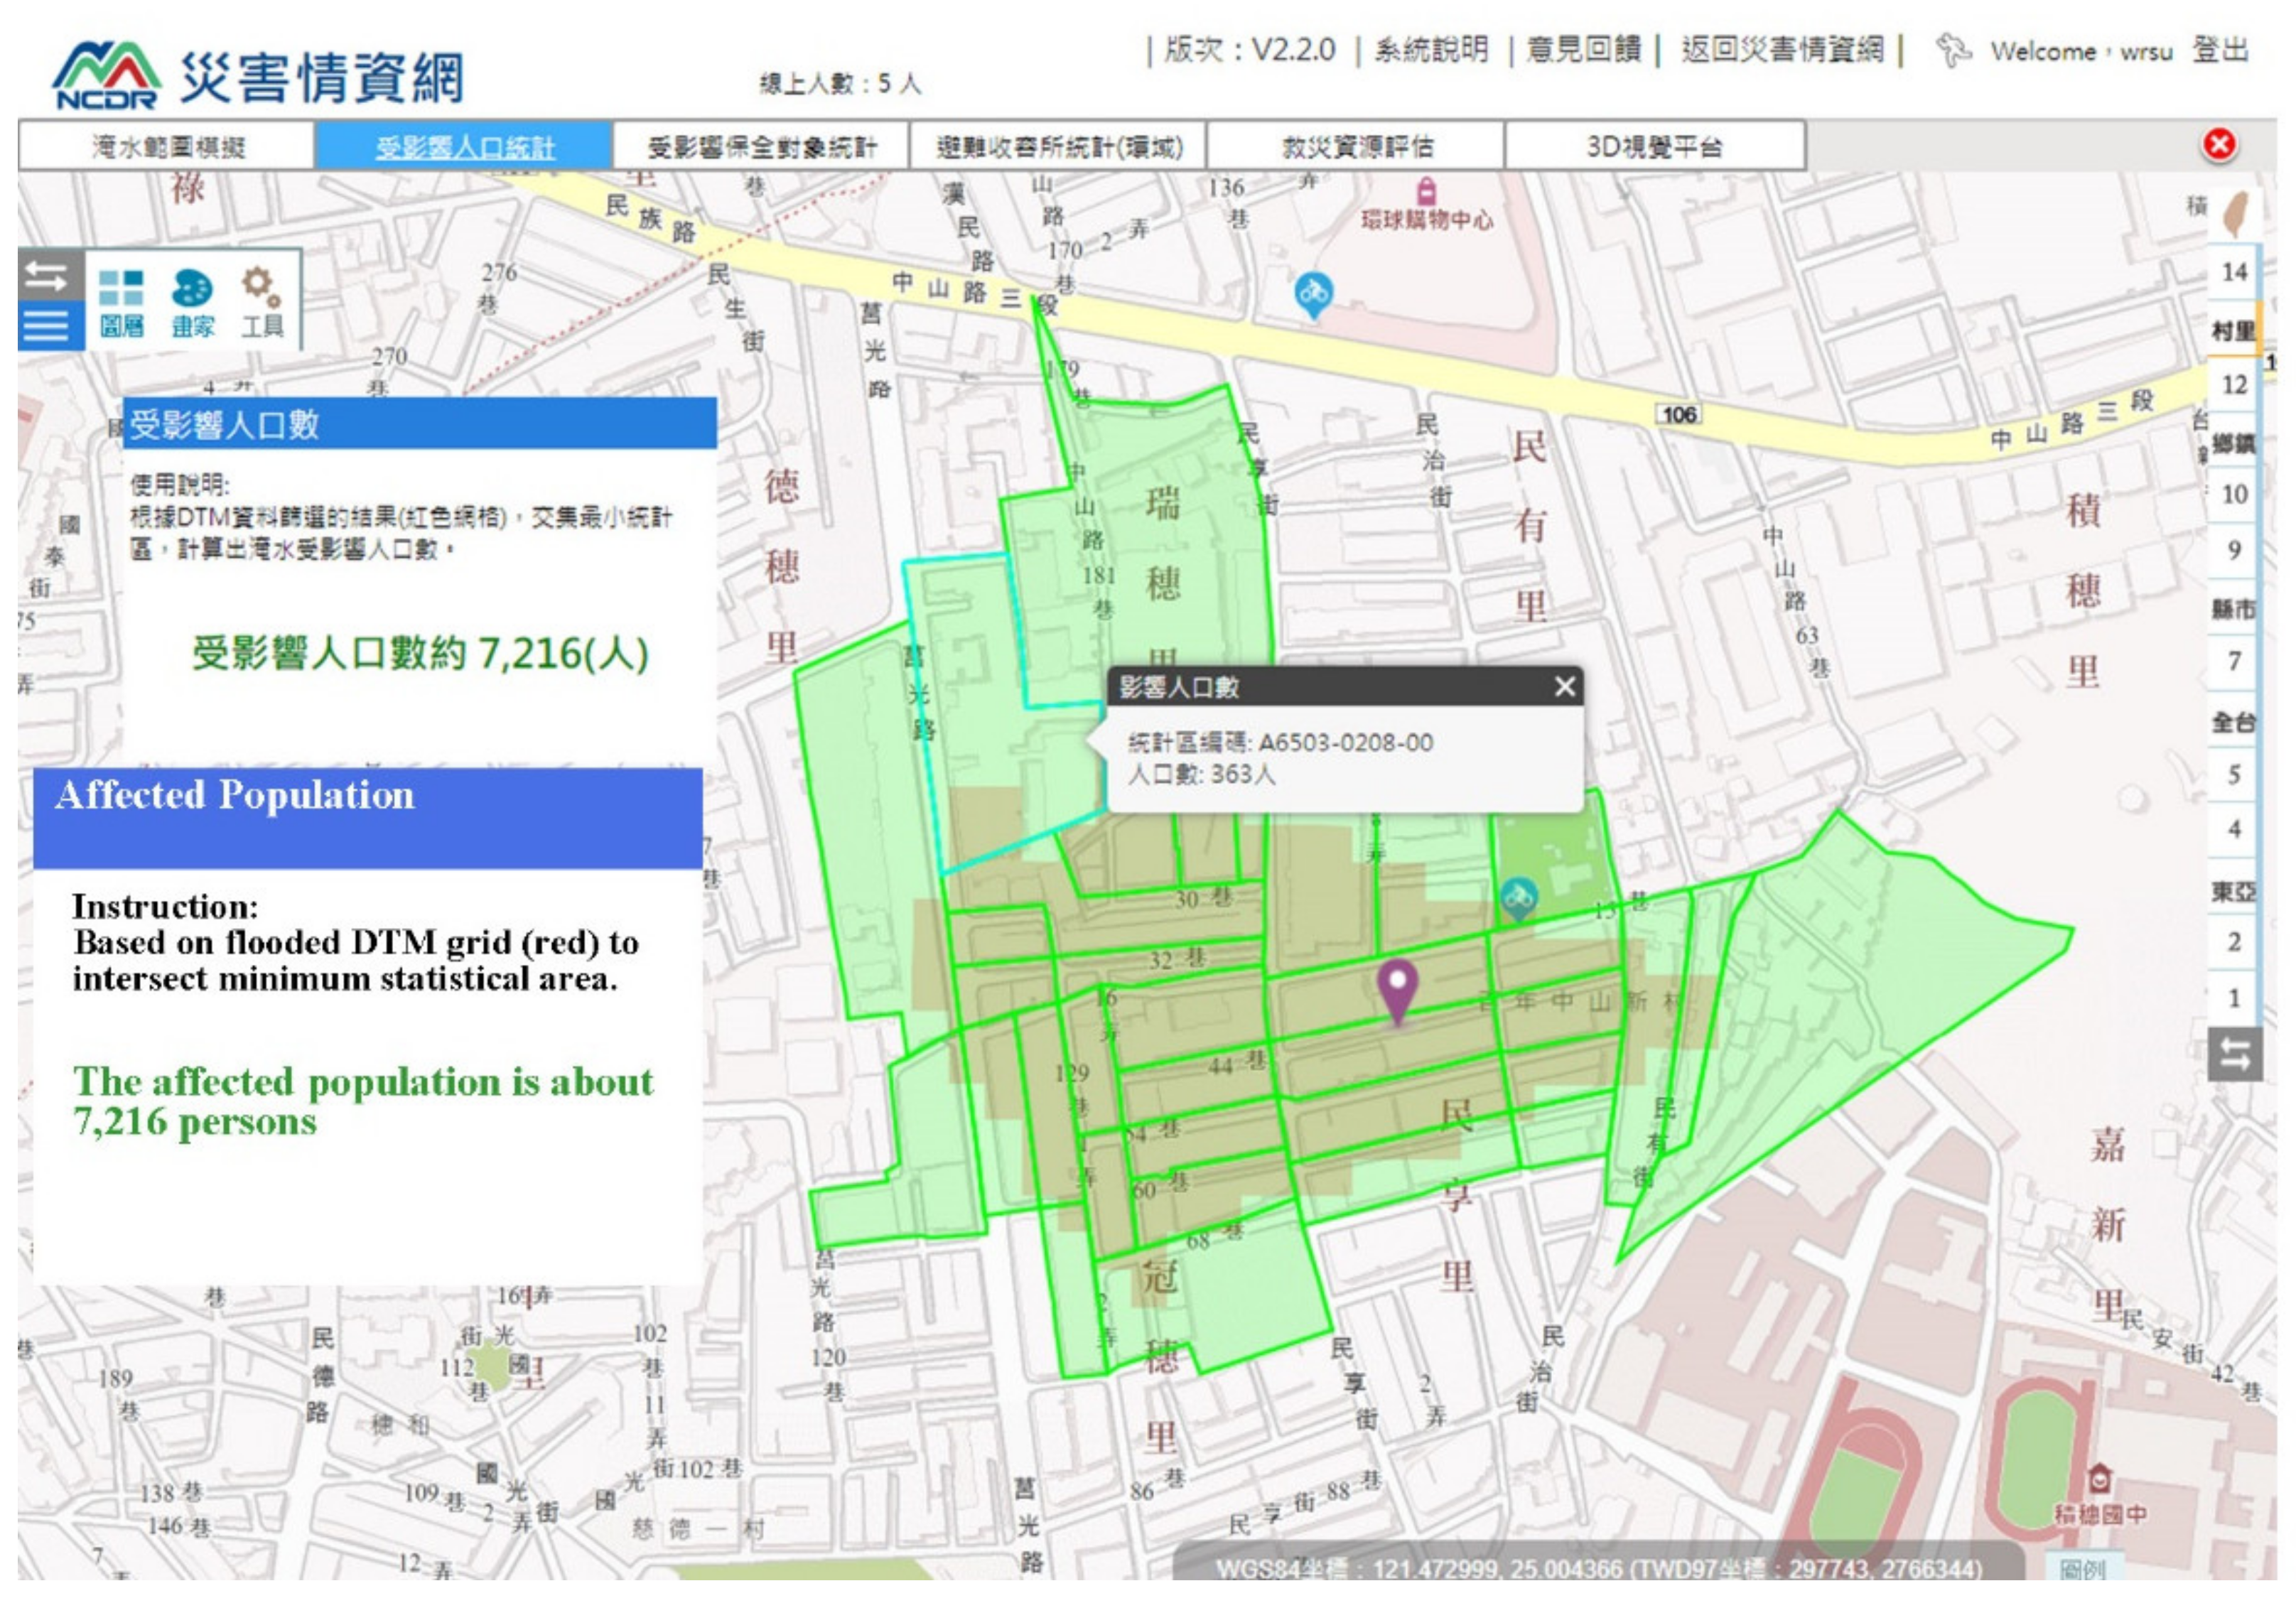Set zoom slider to level 14
Image resolution: width=2296 pixels, height=1603 pixels.
click(2234, 272)
